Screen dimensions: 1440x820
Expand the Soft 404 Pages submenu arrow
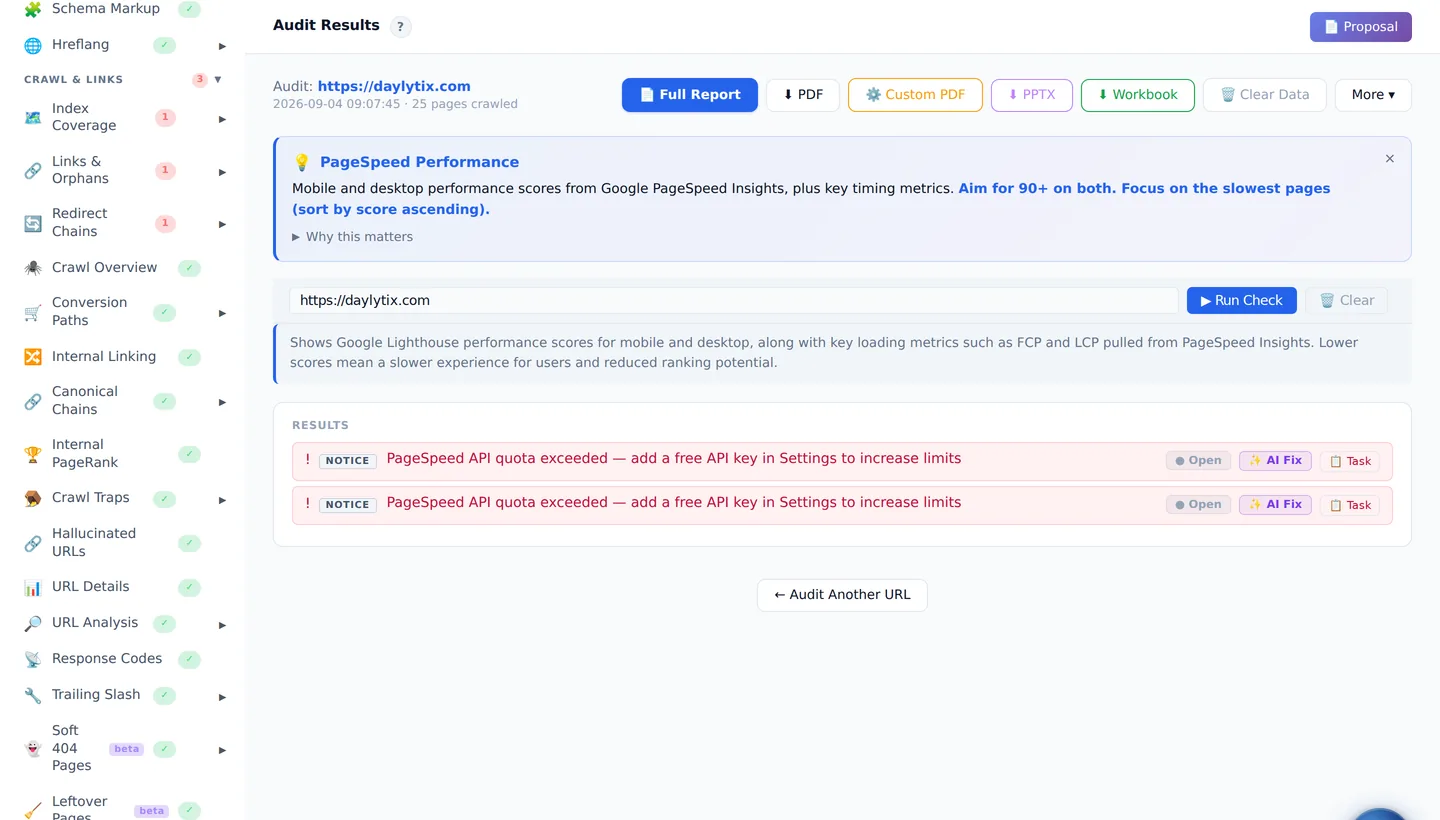pyautogui.click(x=222, y=750)
